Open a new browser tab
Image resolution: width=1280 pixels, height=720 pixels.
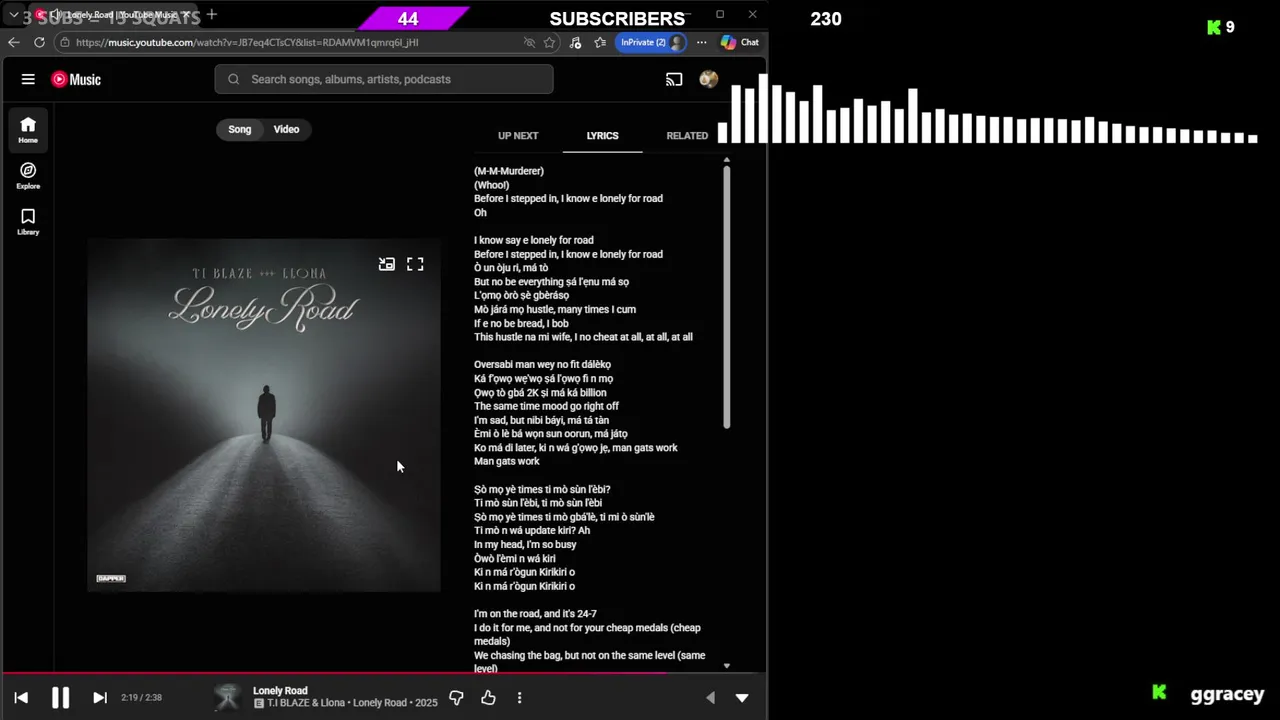coord(211,15)
